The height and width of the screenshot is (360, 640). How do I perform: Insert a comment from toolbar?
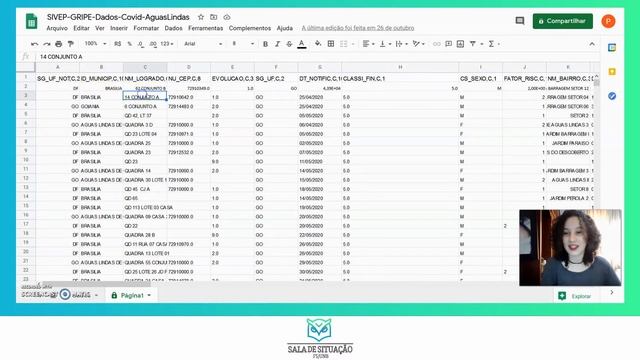pos(449,44)
